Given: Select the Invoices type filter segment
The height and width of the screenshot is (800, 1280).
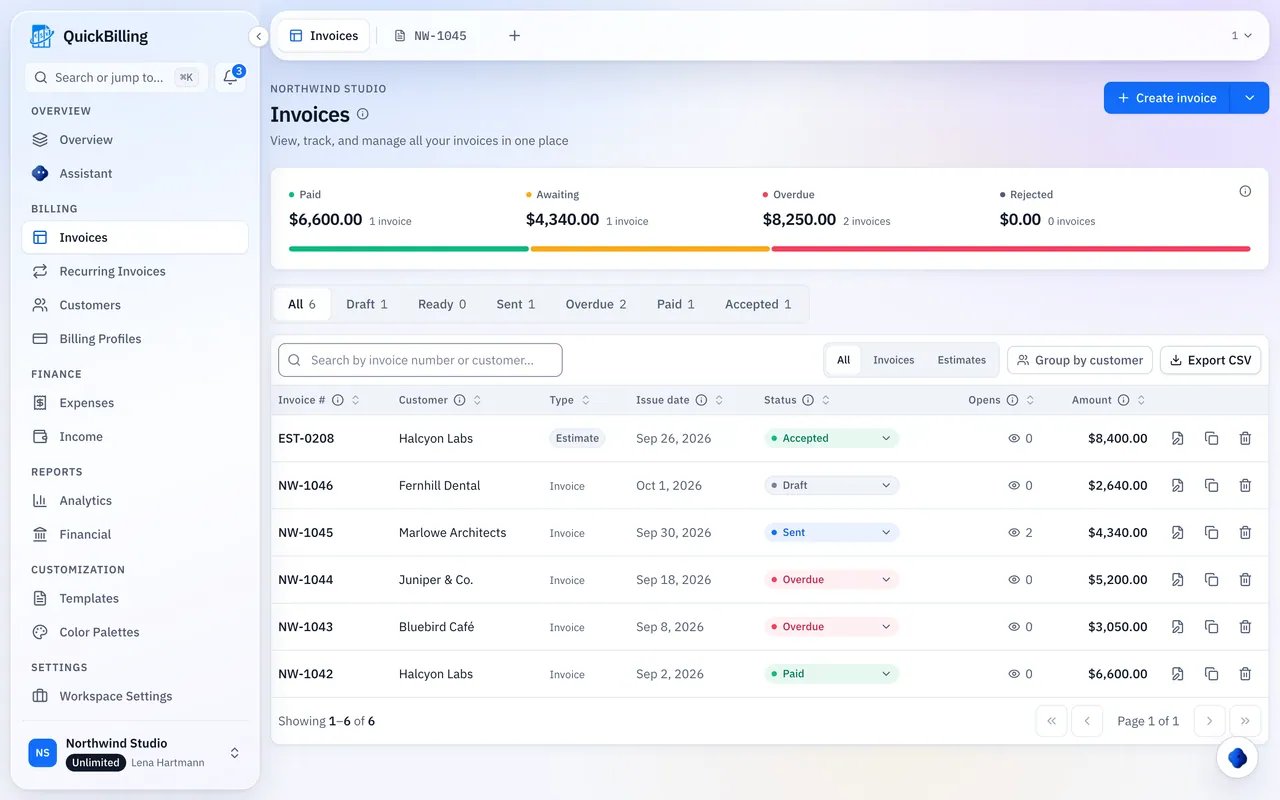Looking at the screenshot, I should point(893,360).
